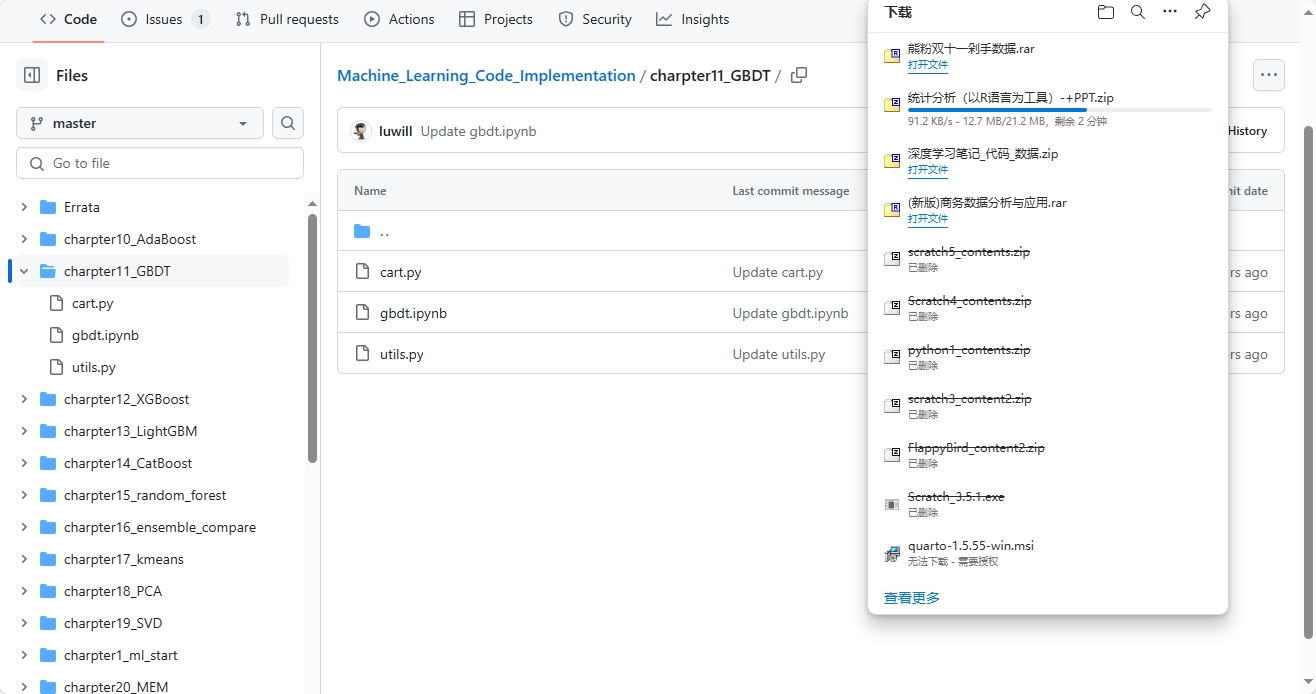
Task: Click 统计分析 zip file icon
Action: click(892, 104)
